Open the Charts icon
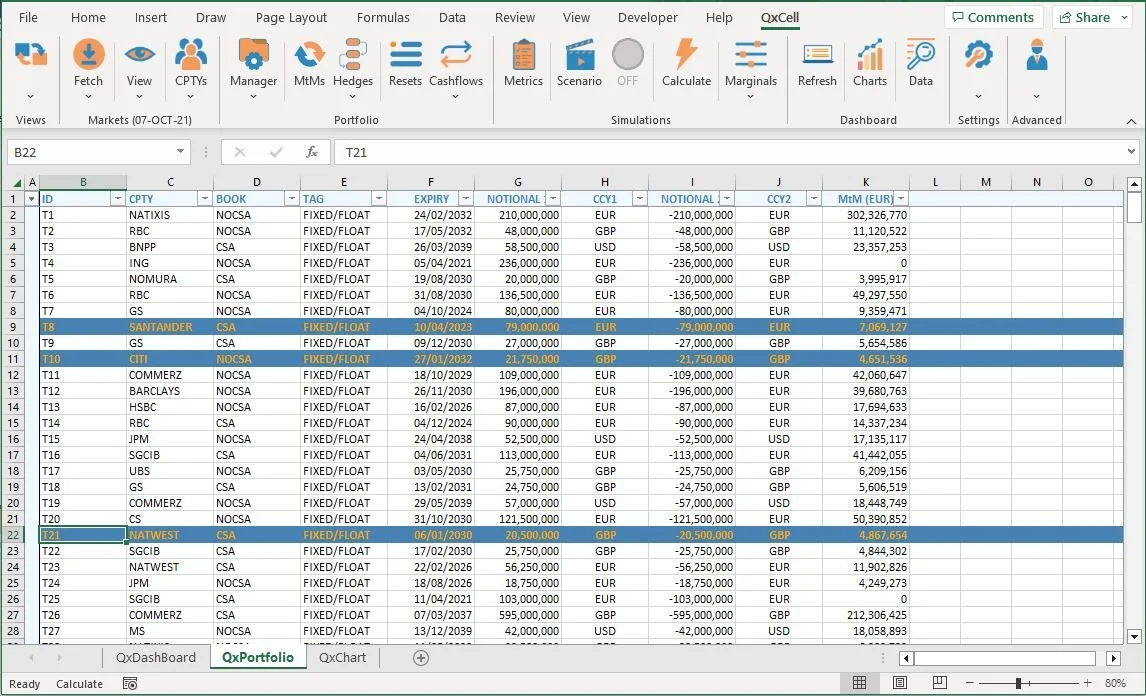This screenshot has width=1146, height=696. pyautogui.click(x=870, y=55)
